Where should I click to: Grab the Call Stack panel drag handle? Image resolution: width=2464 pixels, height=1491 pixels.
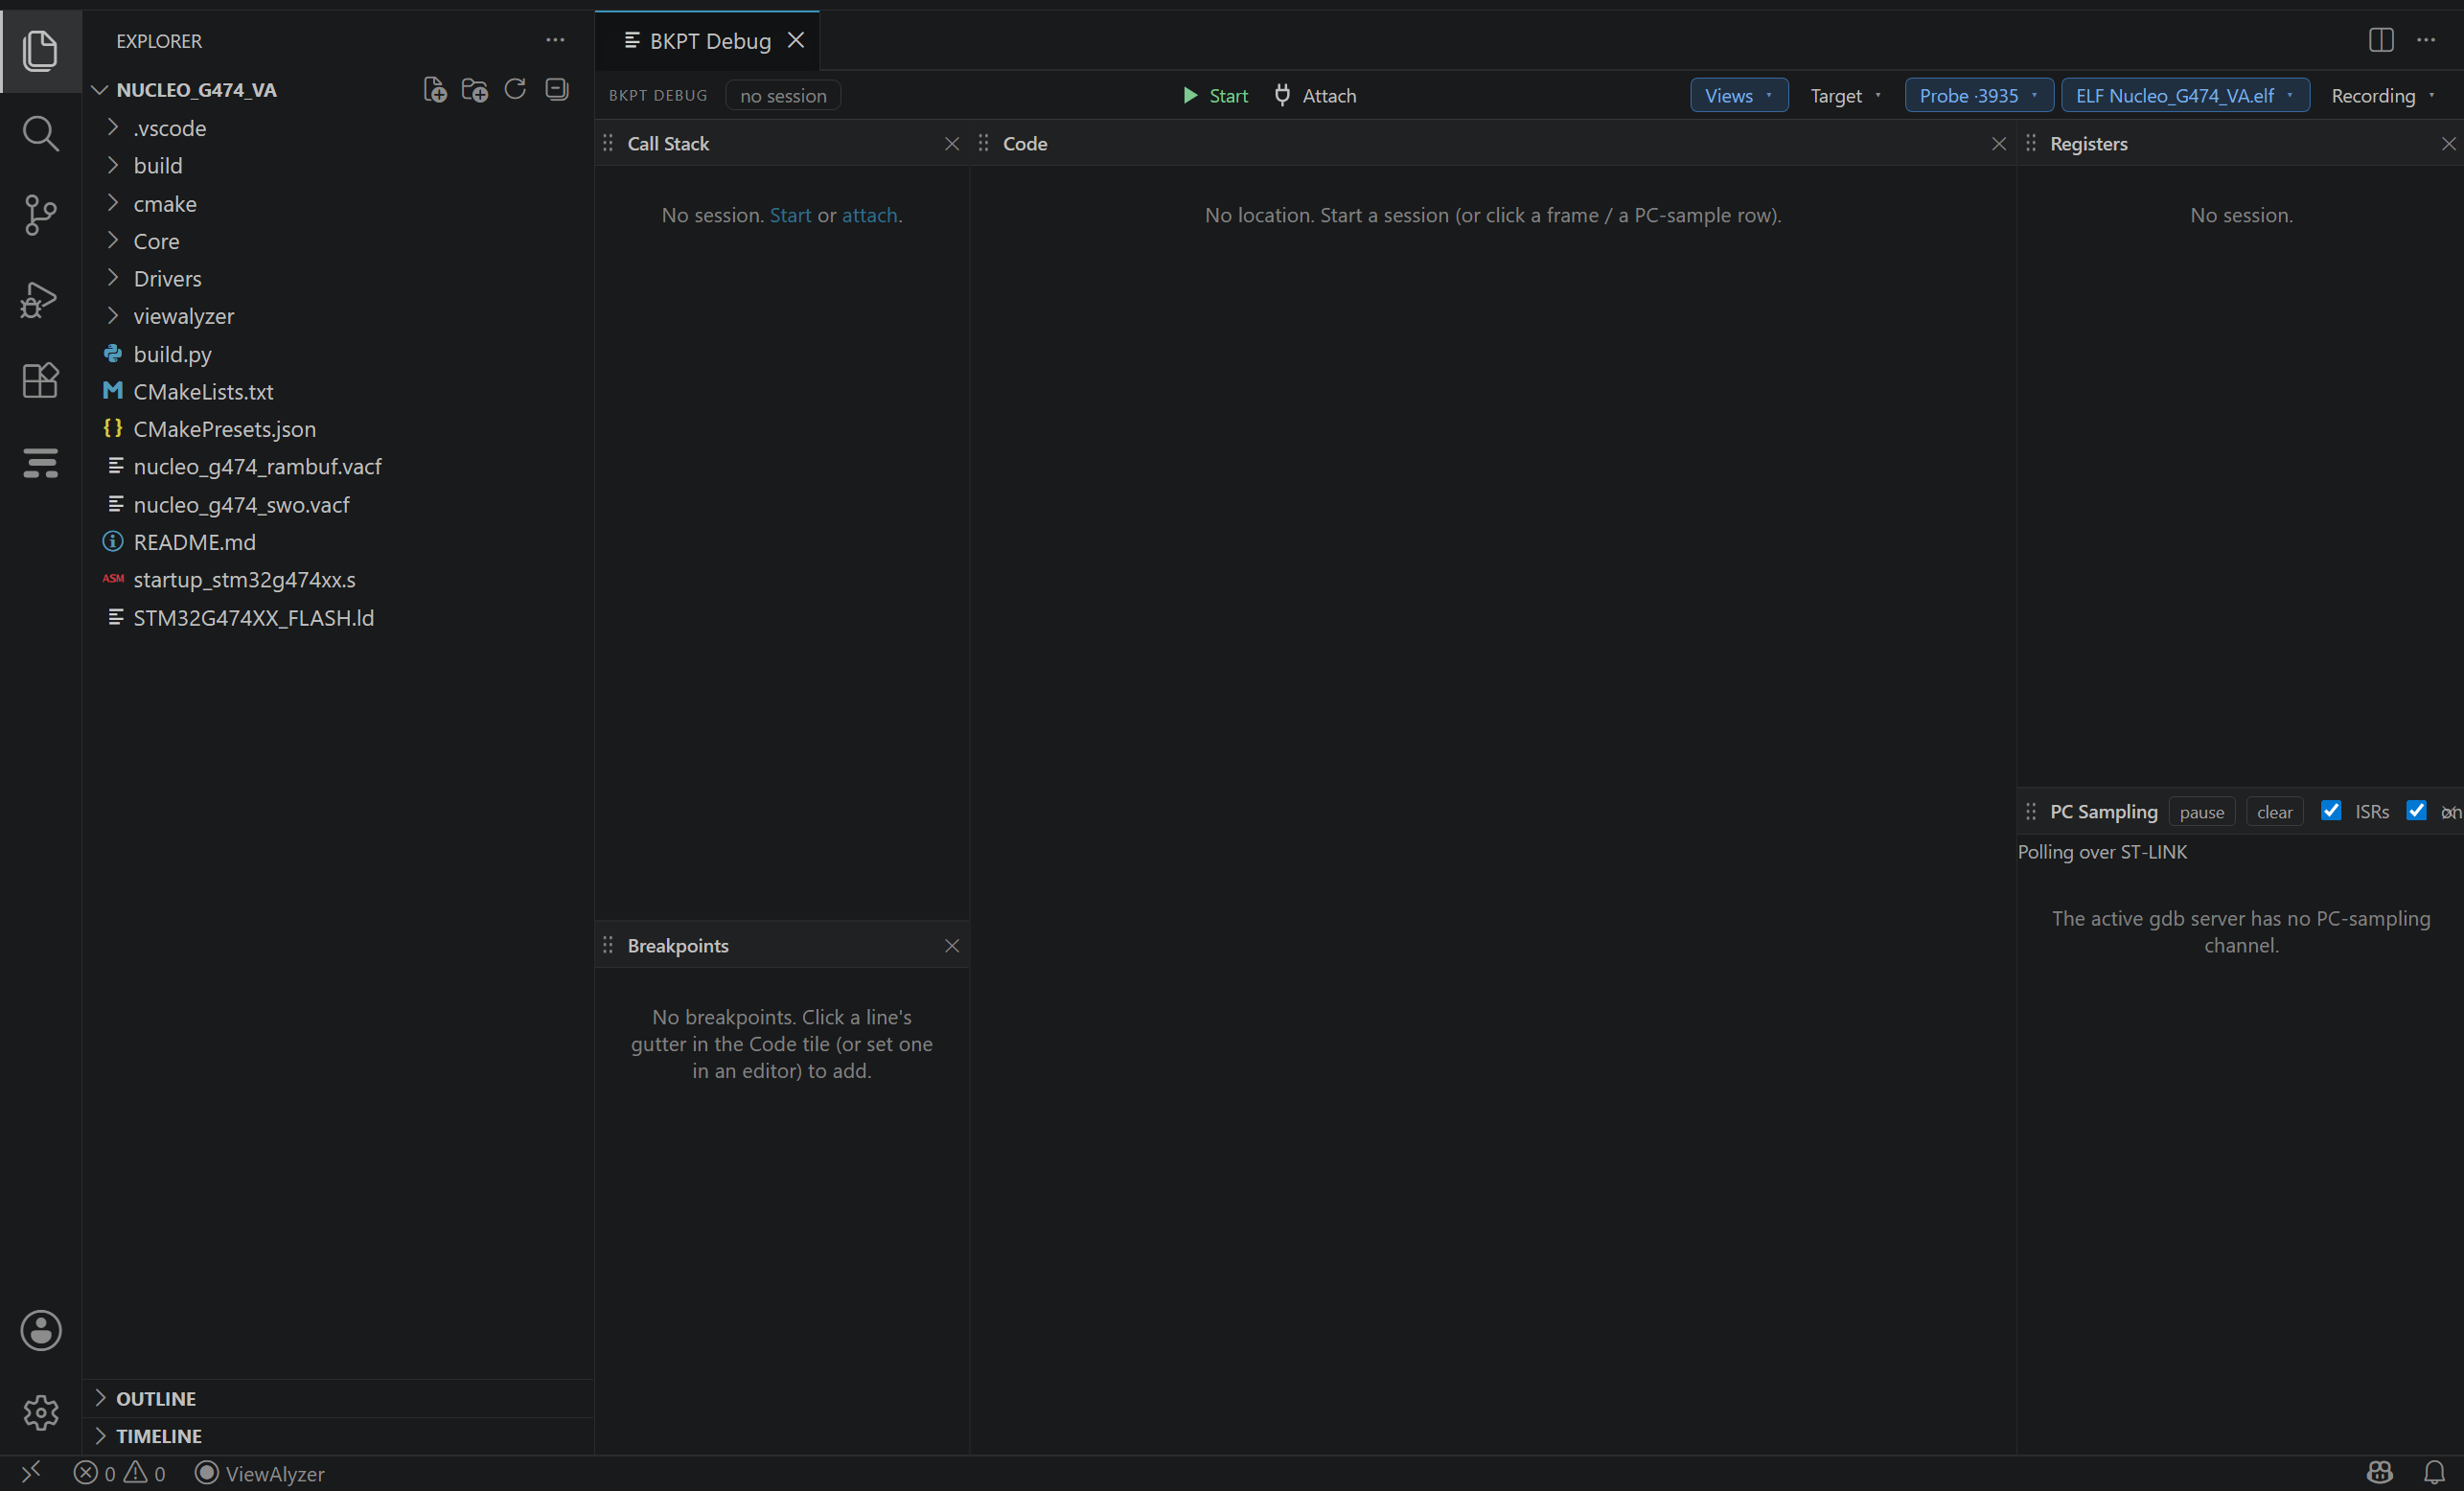tap(608, 144)
